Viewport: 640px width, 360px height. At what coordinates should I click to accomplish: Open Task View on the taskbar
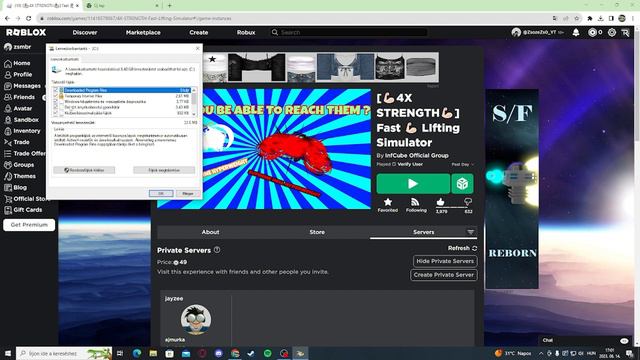click(120, 353)
